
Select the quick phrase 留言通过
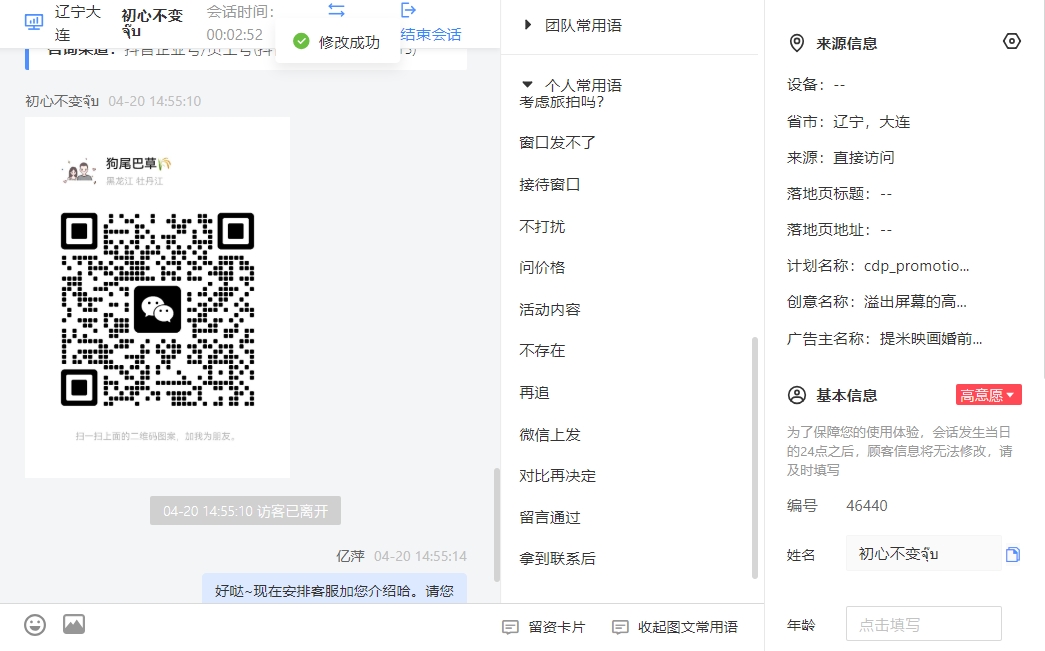(550, 518)
